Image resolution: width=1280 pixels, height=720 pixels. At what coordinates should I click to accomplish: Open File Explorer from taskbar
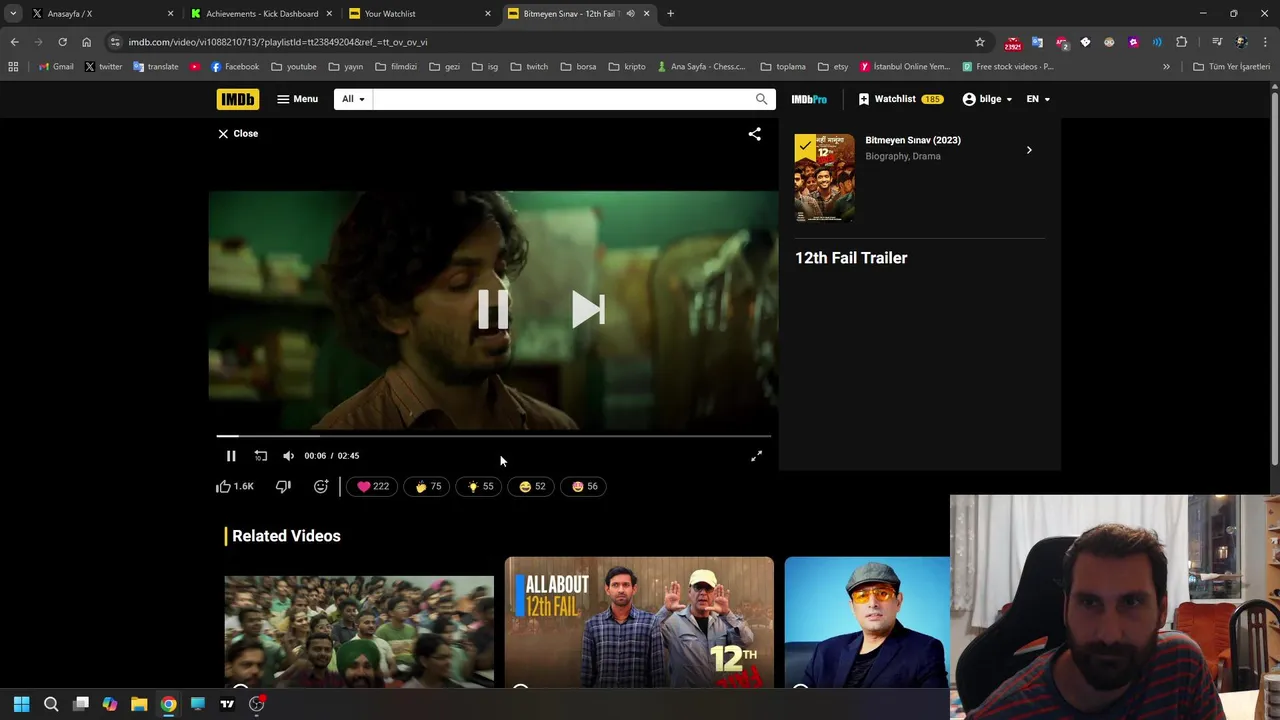[x=139, y=704]
